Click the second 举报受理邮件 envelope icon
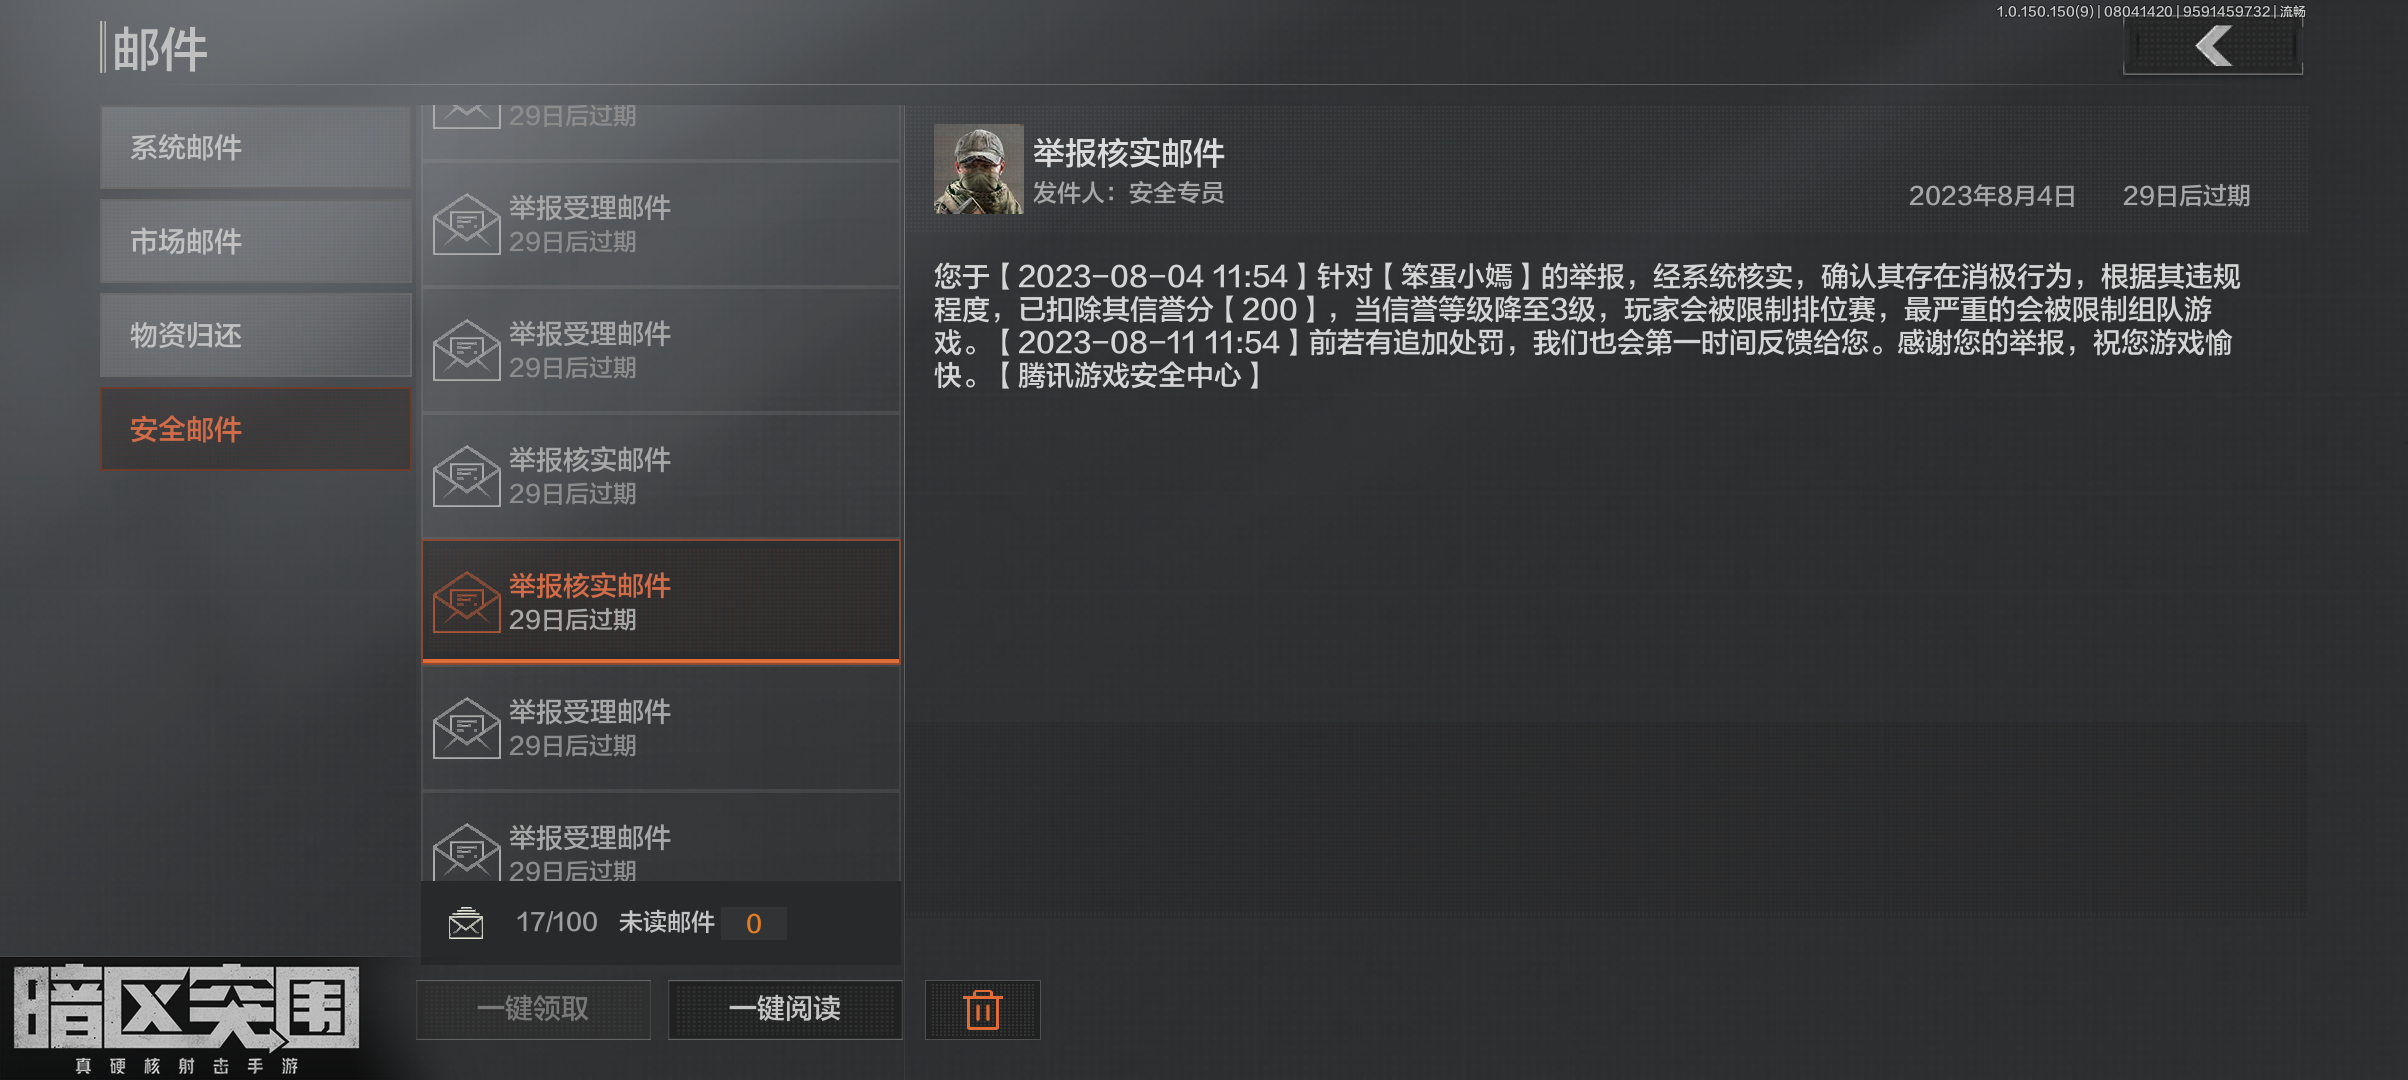Viewport: 2408px width, 1080px height. point(466,350)
